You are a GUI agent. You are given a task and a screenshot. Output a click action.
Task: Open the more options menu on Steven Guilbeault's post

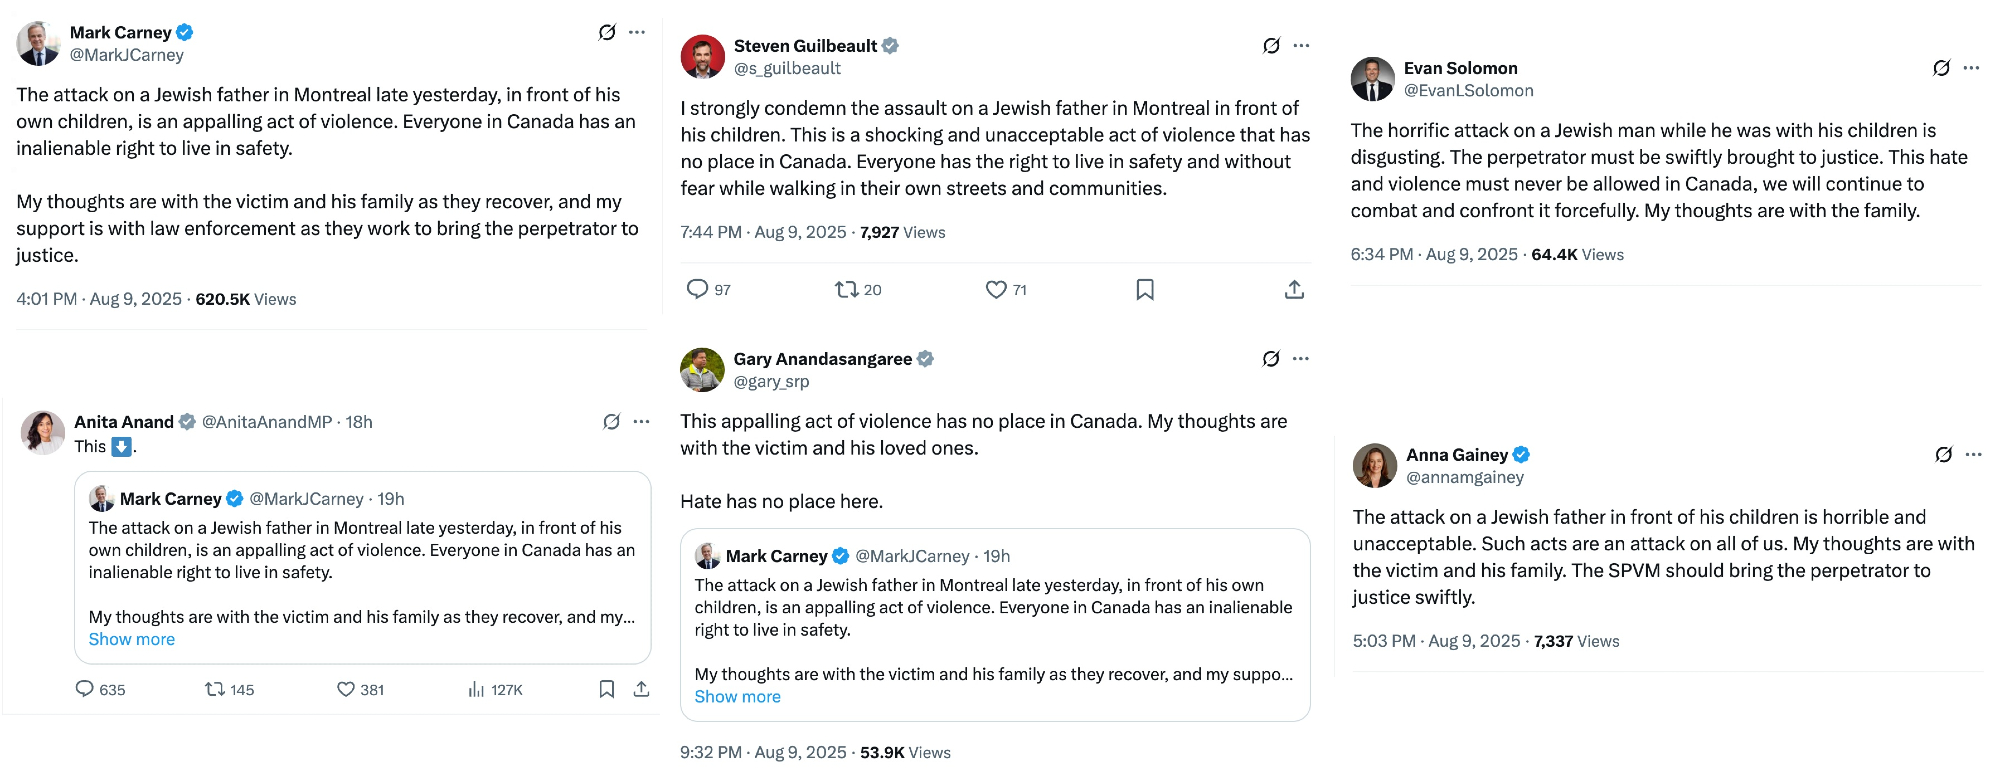pos(1301,45)
